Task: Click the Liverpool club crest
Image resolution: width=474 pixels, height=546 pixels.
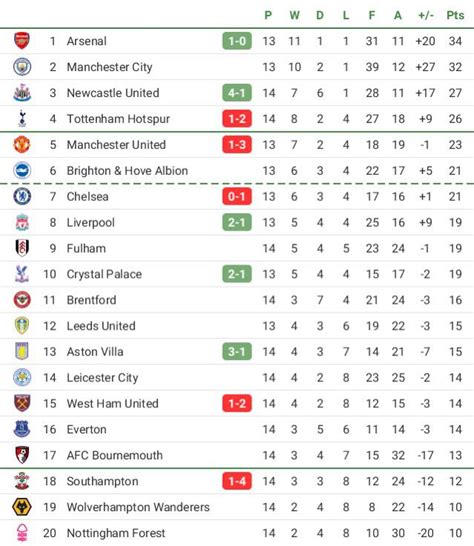Action: coord(22,222)
